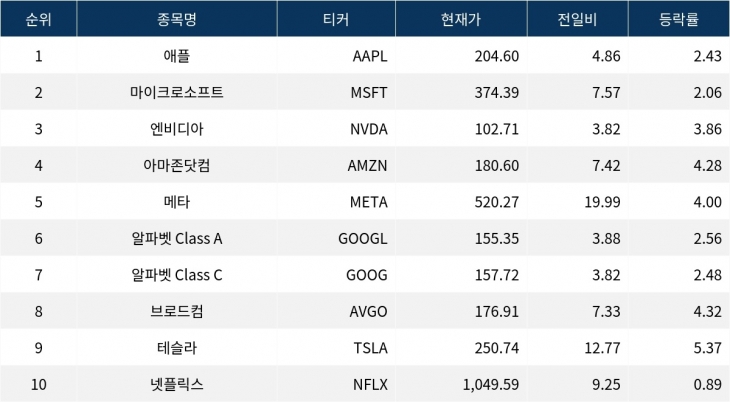The image size is (730, 402).
Task: Click the 아마존닷컴 stock name
Action: (176, 166)
